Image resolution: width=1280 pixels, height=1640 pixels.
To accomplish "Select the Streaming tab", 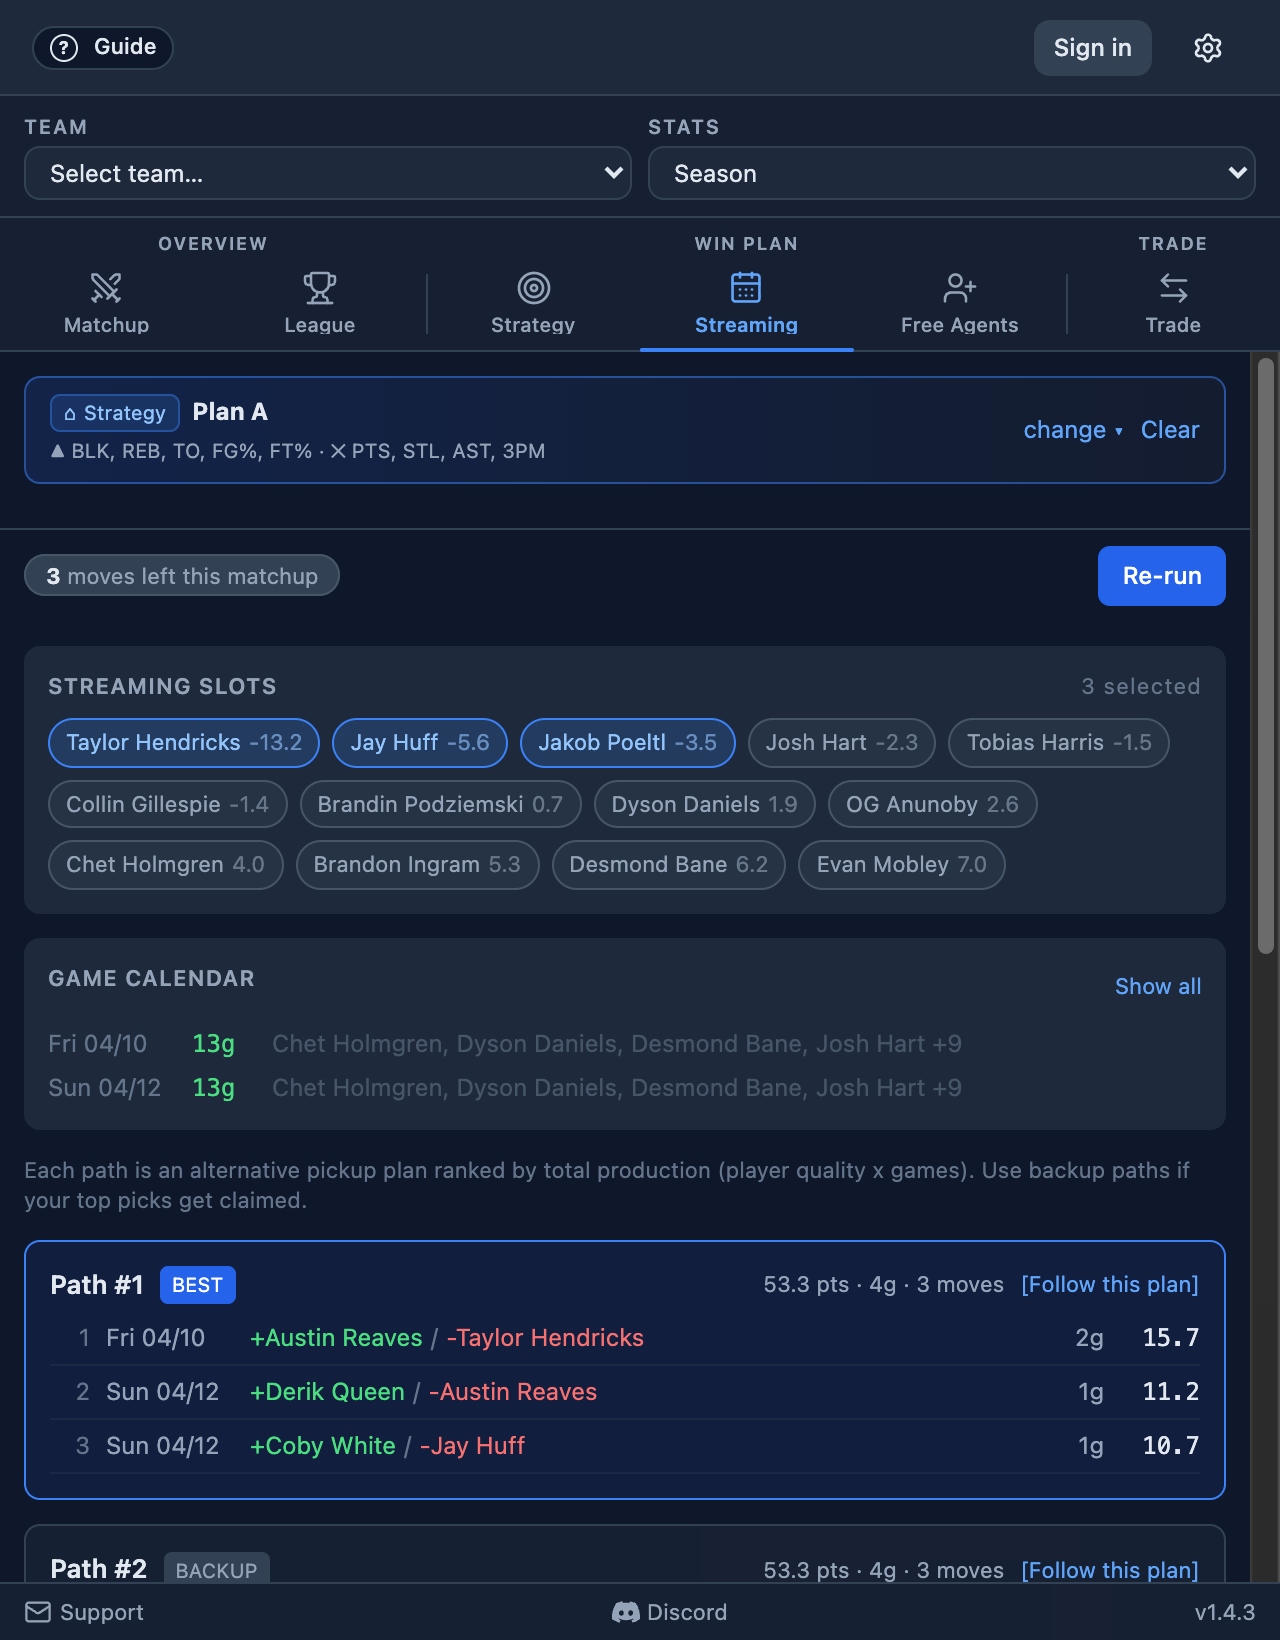I will pyautogui.click(x=747, y=304).
